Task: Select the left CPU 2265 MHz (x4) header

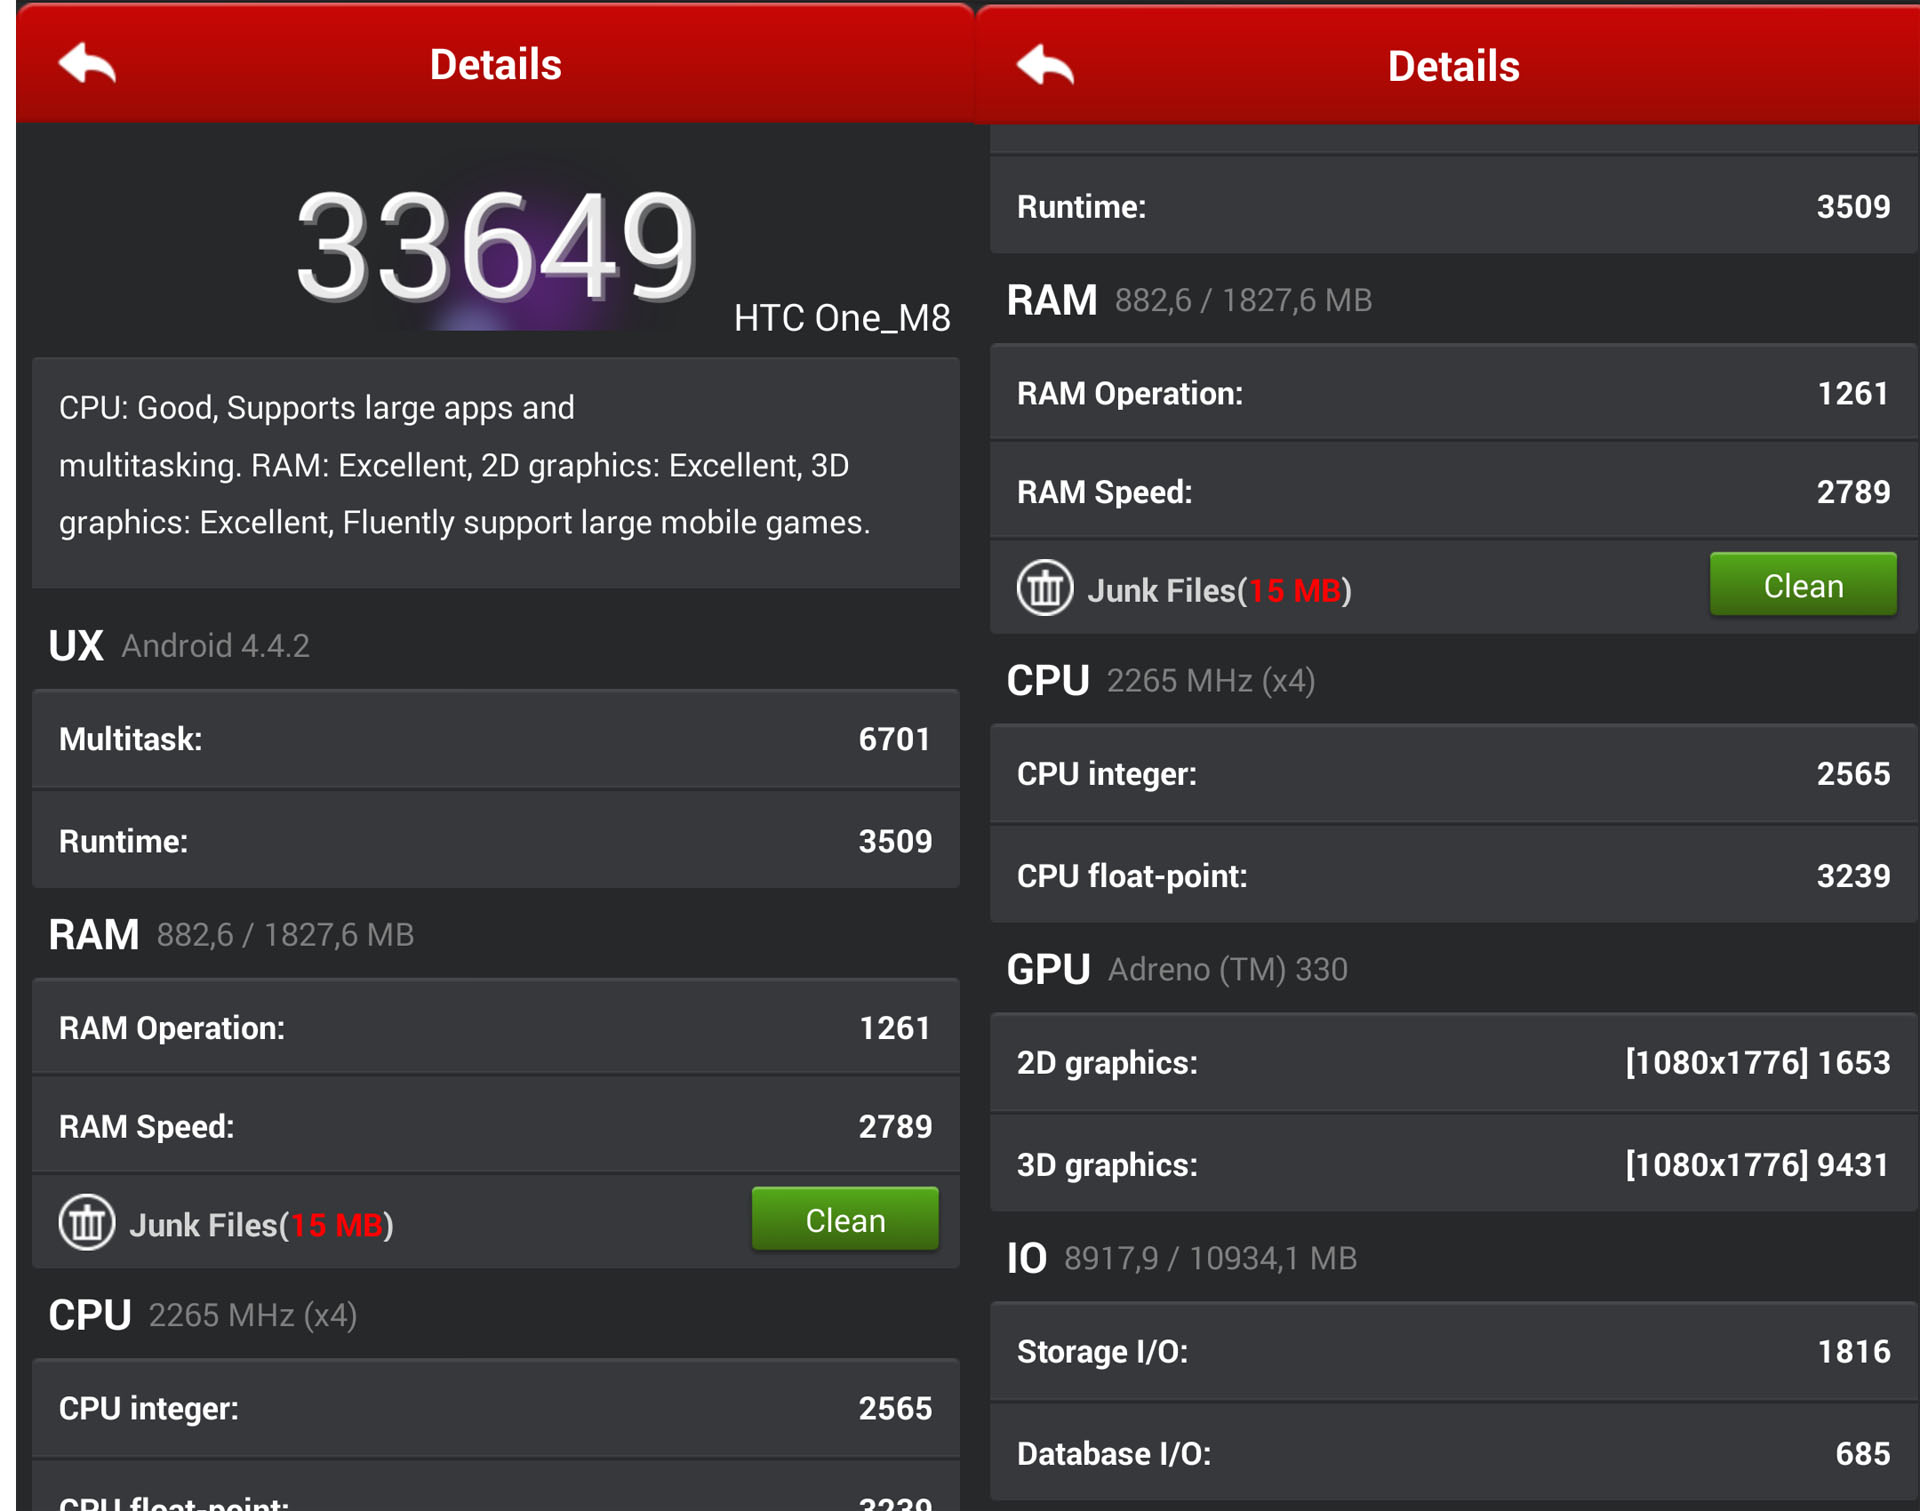Action: click(x=203, y=1314)
